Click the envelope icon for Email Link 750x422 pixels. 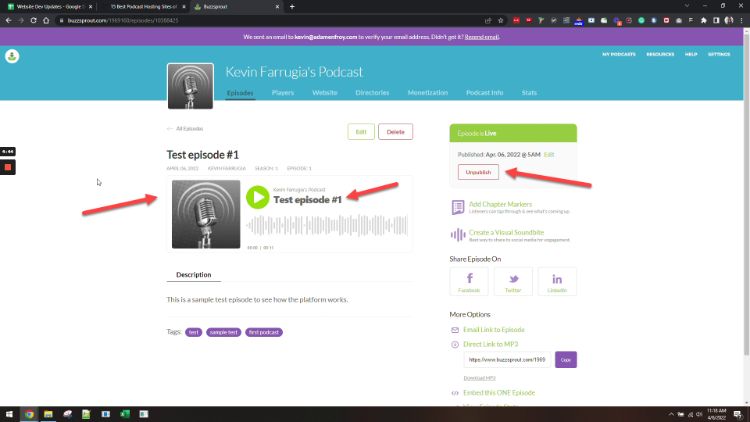pyautogui.click(x=455, y=329)
